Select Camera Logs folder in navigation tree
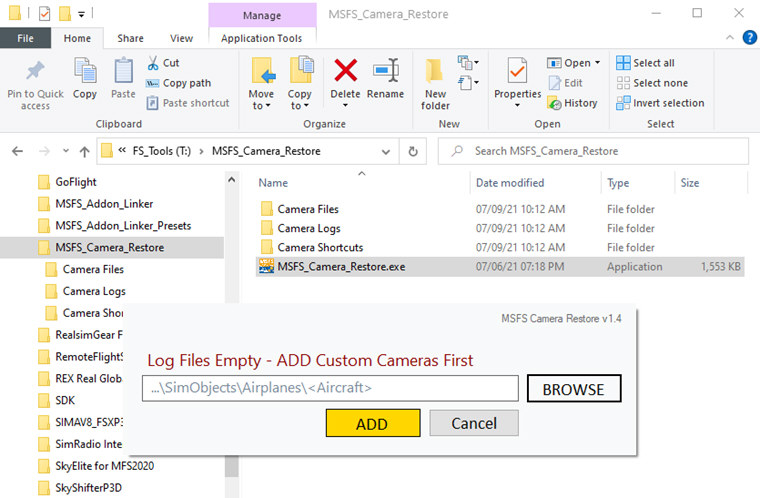The image size is (760, 498). click(94, 291)
